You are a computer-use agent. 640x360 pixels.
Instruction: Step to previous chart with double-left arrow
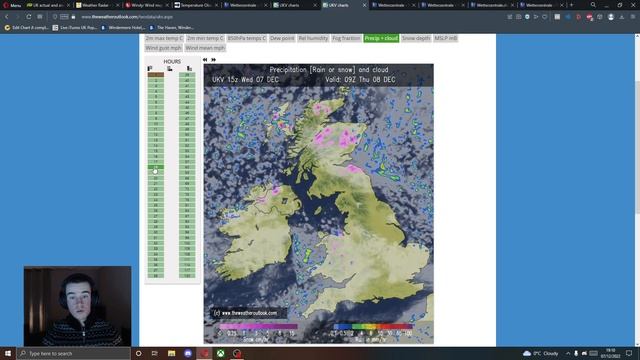click(x=205, y=60)
